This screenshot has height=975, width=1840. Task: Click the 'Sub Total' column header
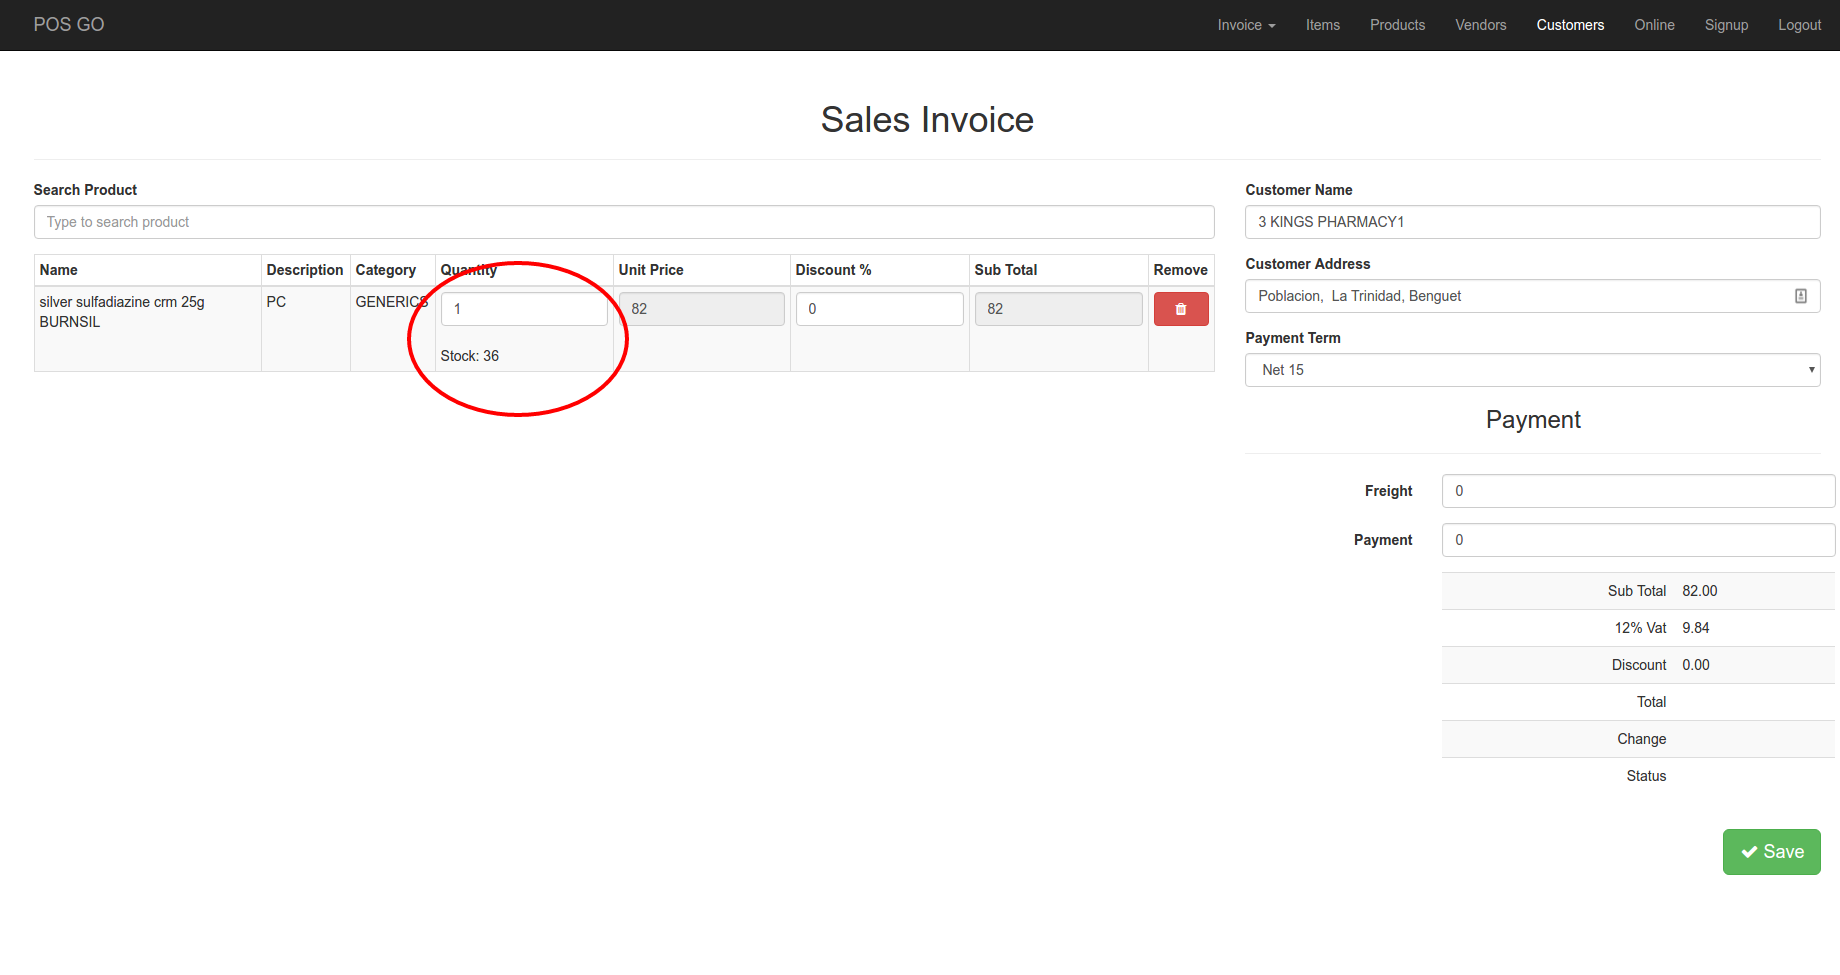click(x=1006, y=270)
